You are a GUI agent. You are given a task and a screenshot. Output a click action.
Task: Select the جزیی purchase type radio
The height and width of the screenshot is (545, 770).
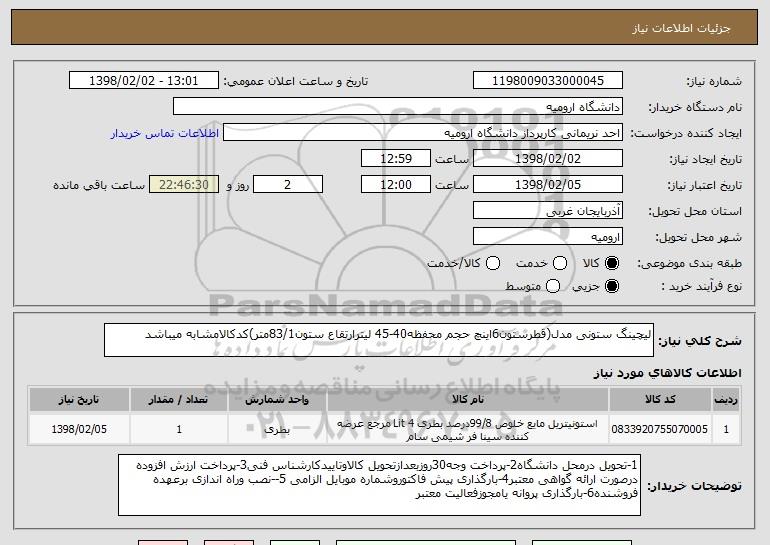tap(612, 286)
